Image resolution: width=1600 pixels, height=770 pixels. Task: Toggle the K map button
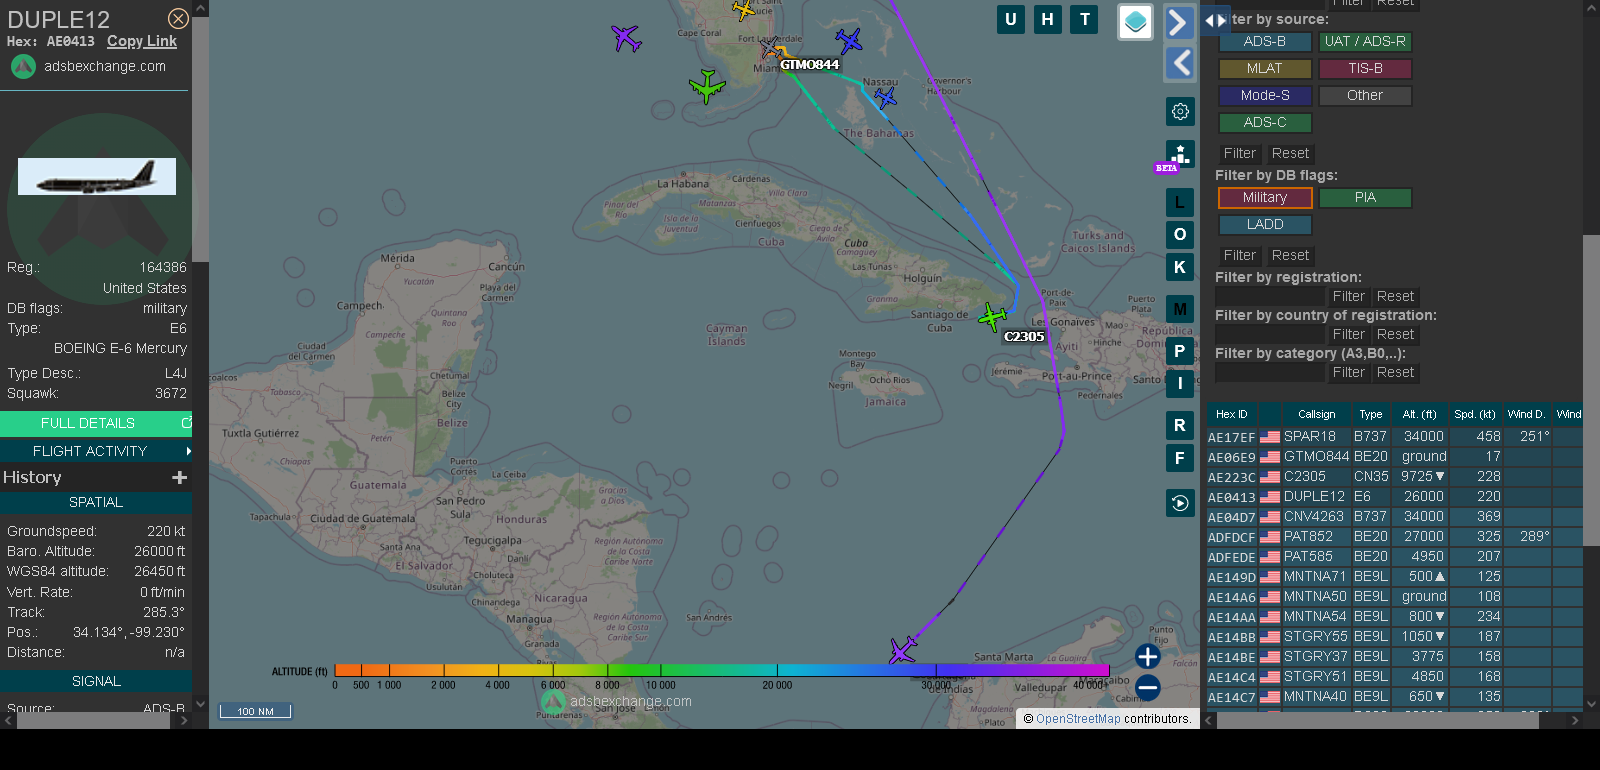click(1180, 267)
